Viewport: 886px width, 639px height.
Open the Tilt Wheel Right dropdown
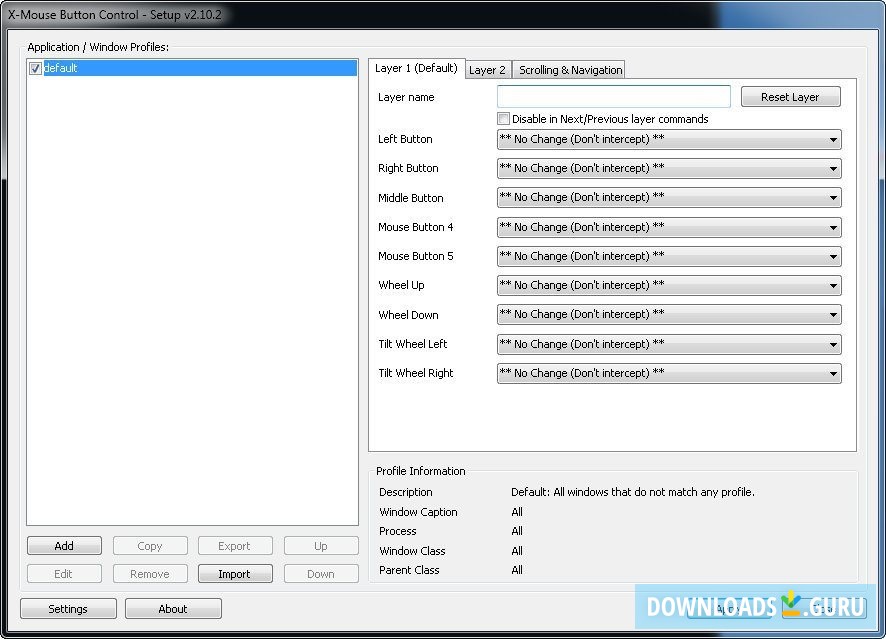[669, 373]
